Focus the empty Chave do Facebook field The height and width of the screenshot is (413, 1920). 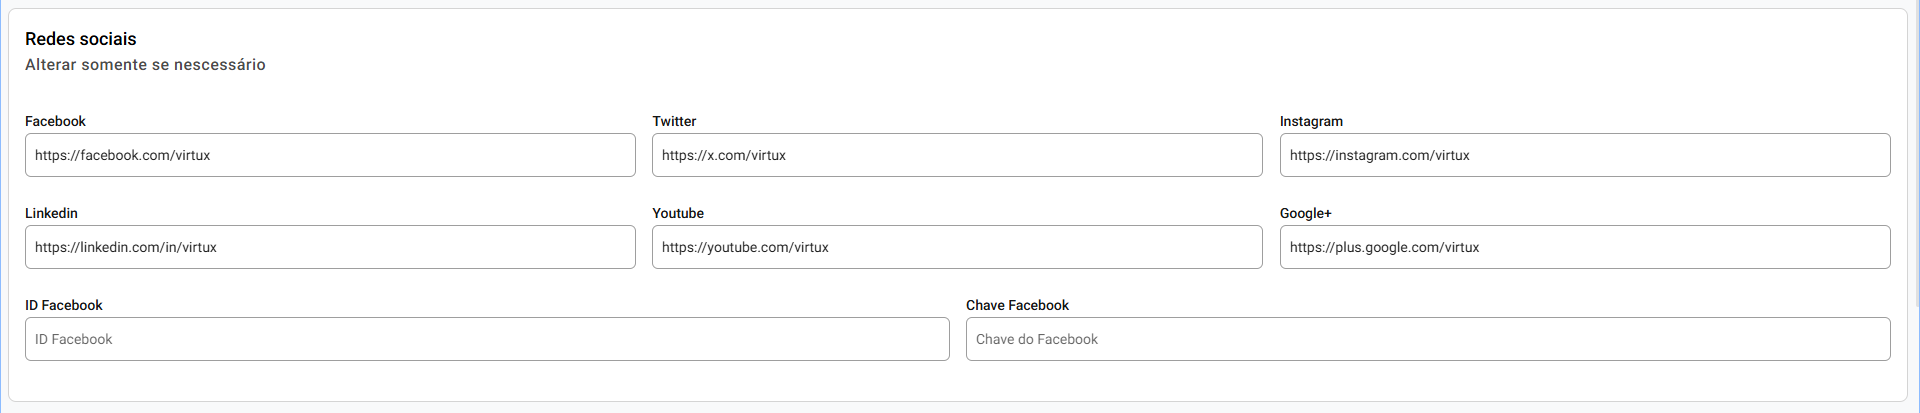[x=1428, y=339]
